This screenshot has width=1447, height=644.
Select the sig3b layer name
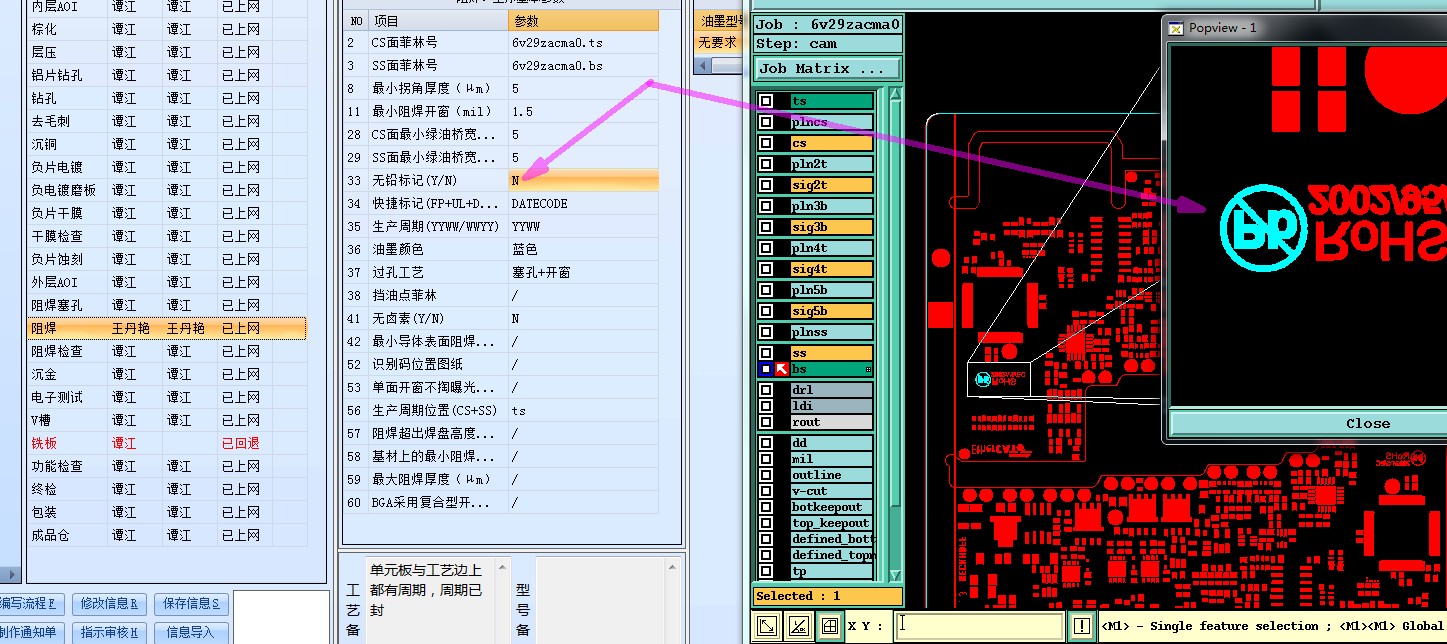pyautogui.click(x=831, y=227)
